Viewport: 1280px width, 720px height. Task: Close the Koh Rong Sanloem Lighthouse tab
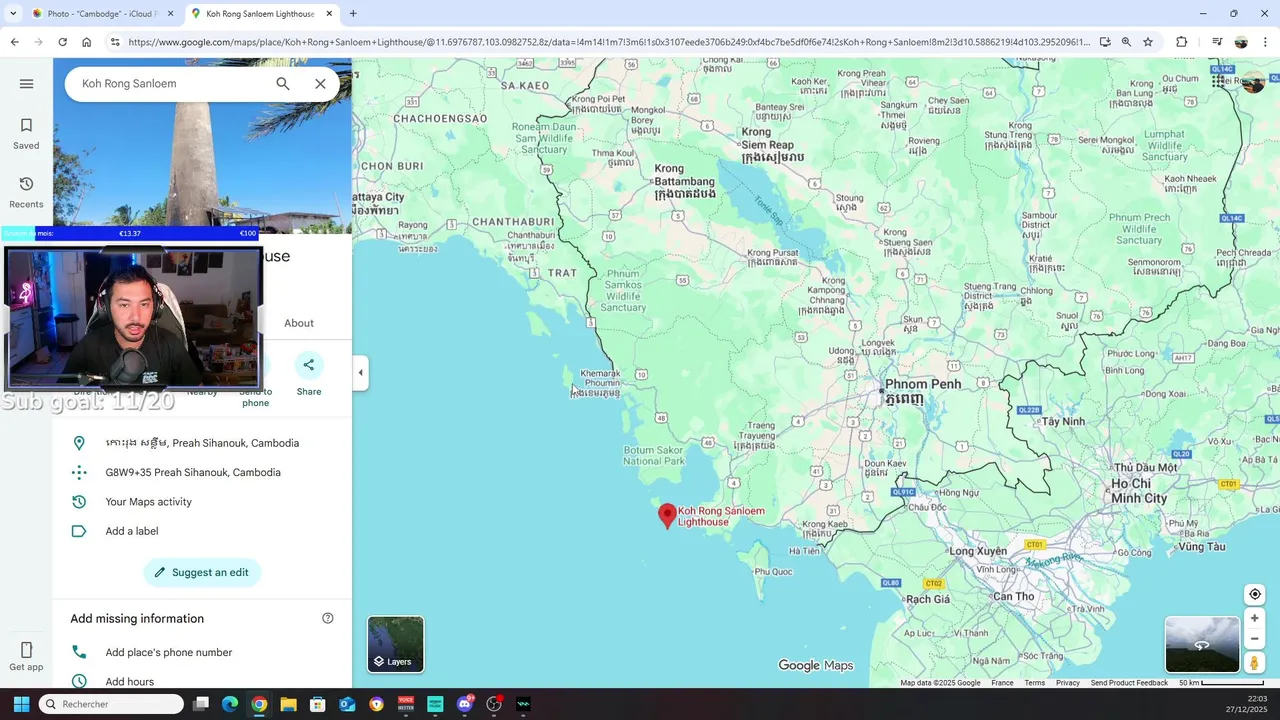(x=329, y=14)
